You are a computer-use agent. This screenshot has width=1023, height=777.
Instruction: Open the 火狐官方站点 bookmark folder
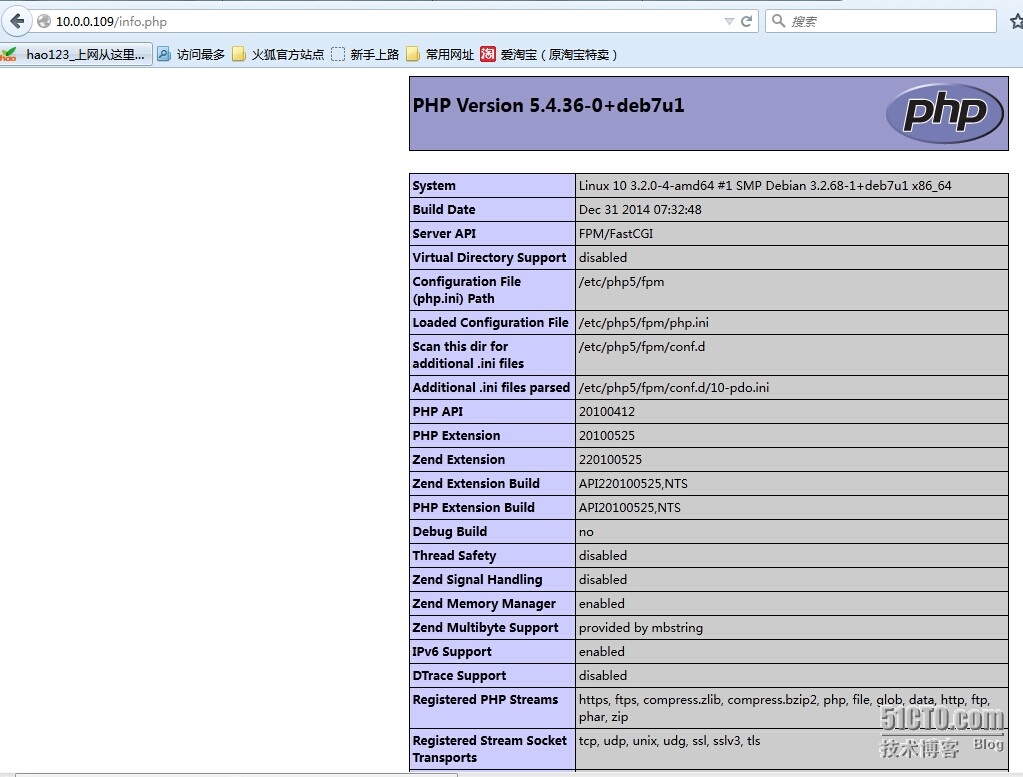pyautogui.click(x=279, y=54)
